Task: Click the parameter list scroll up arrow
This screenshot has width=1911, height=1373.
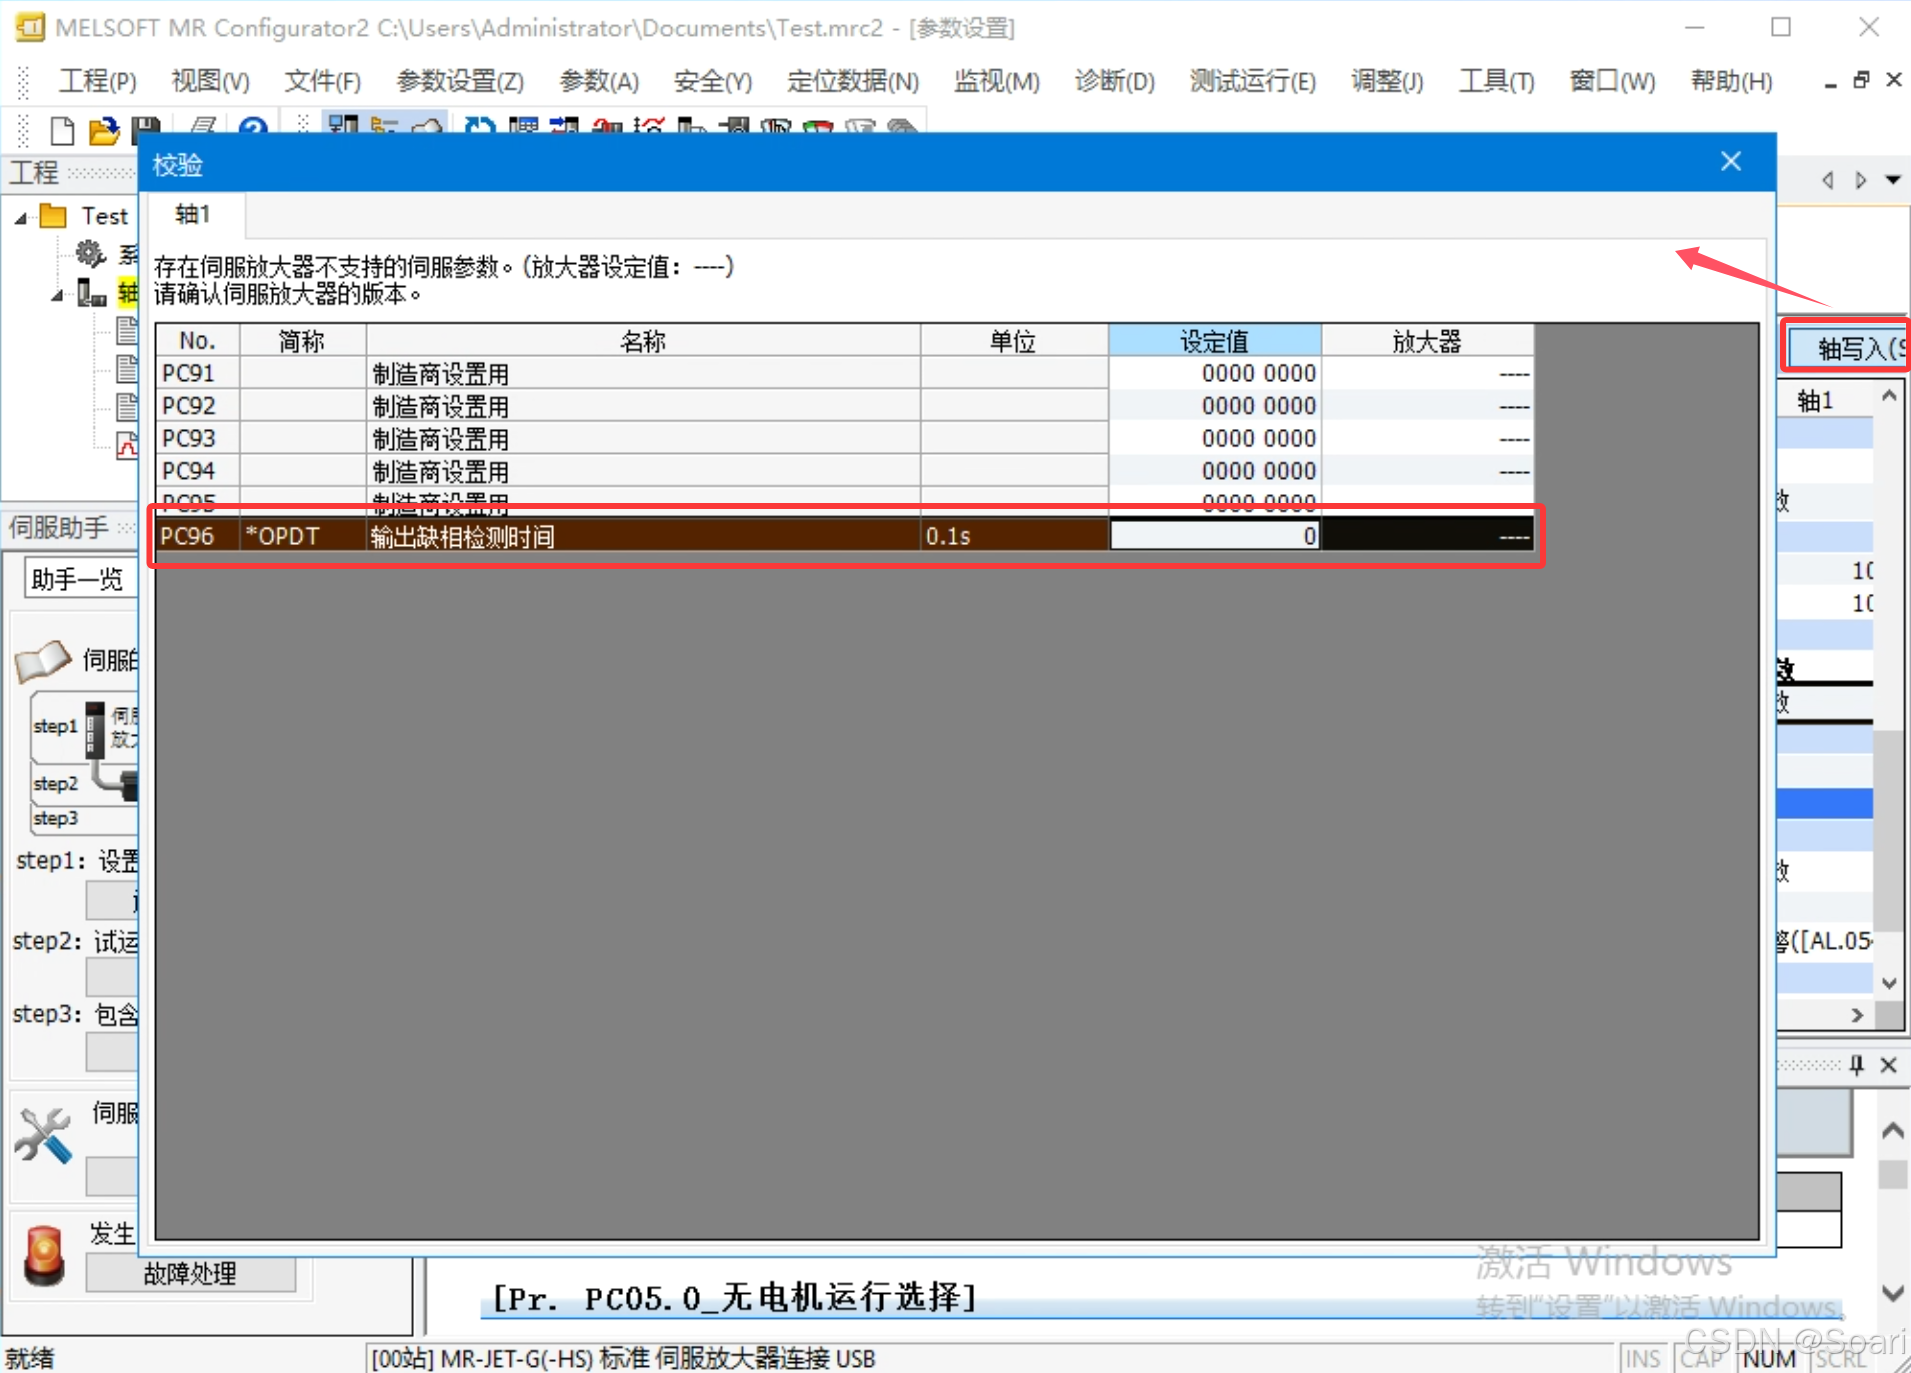Action: click(1889, 397)
